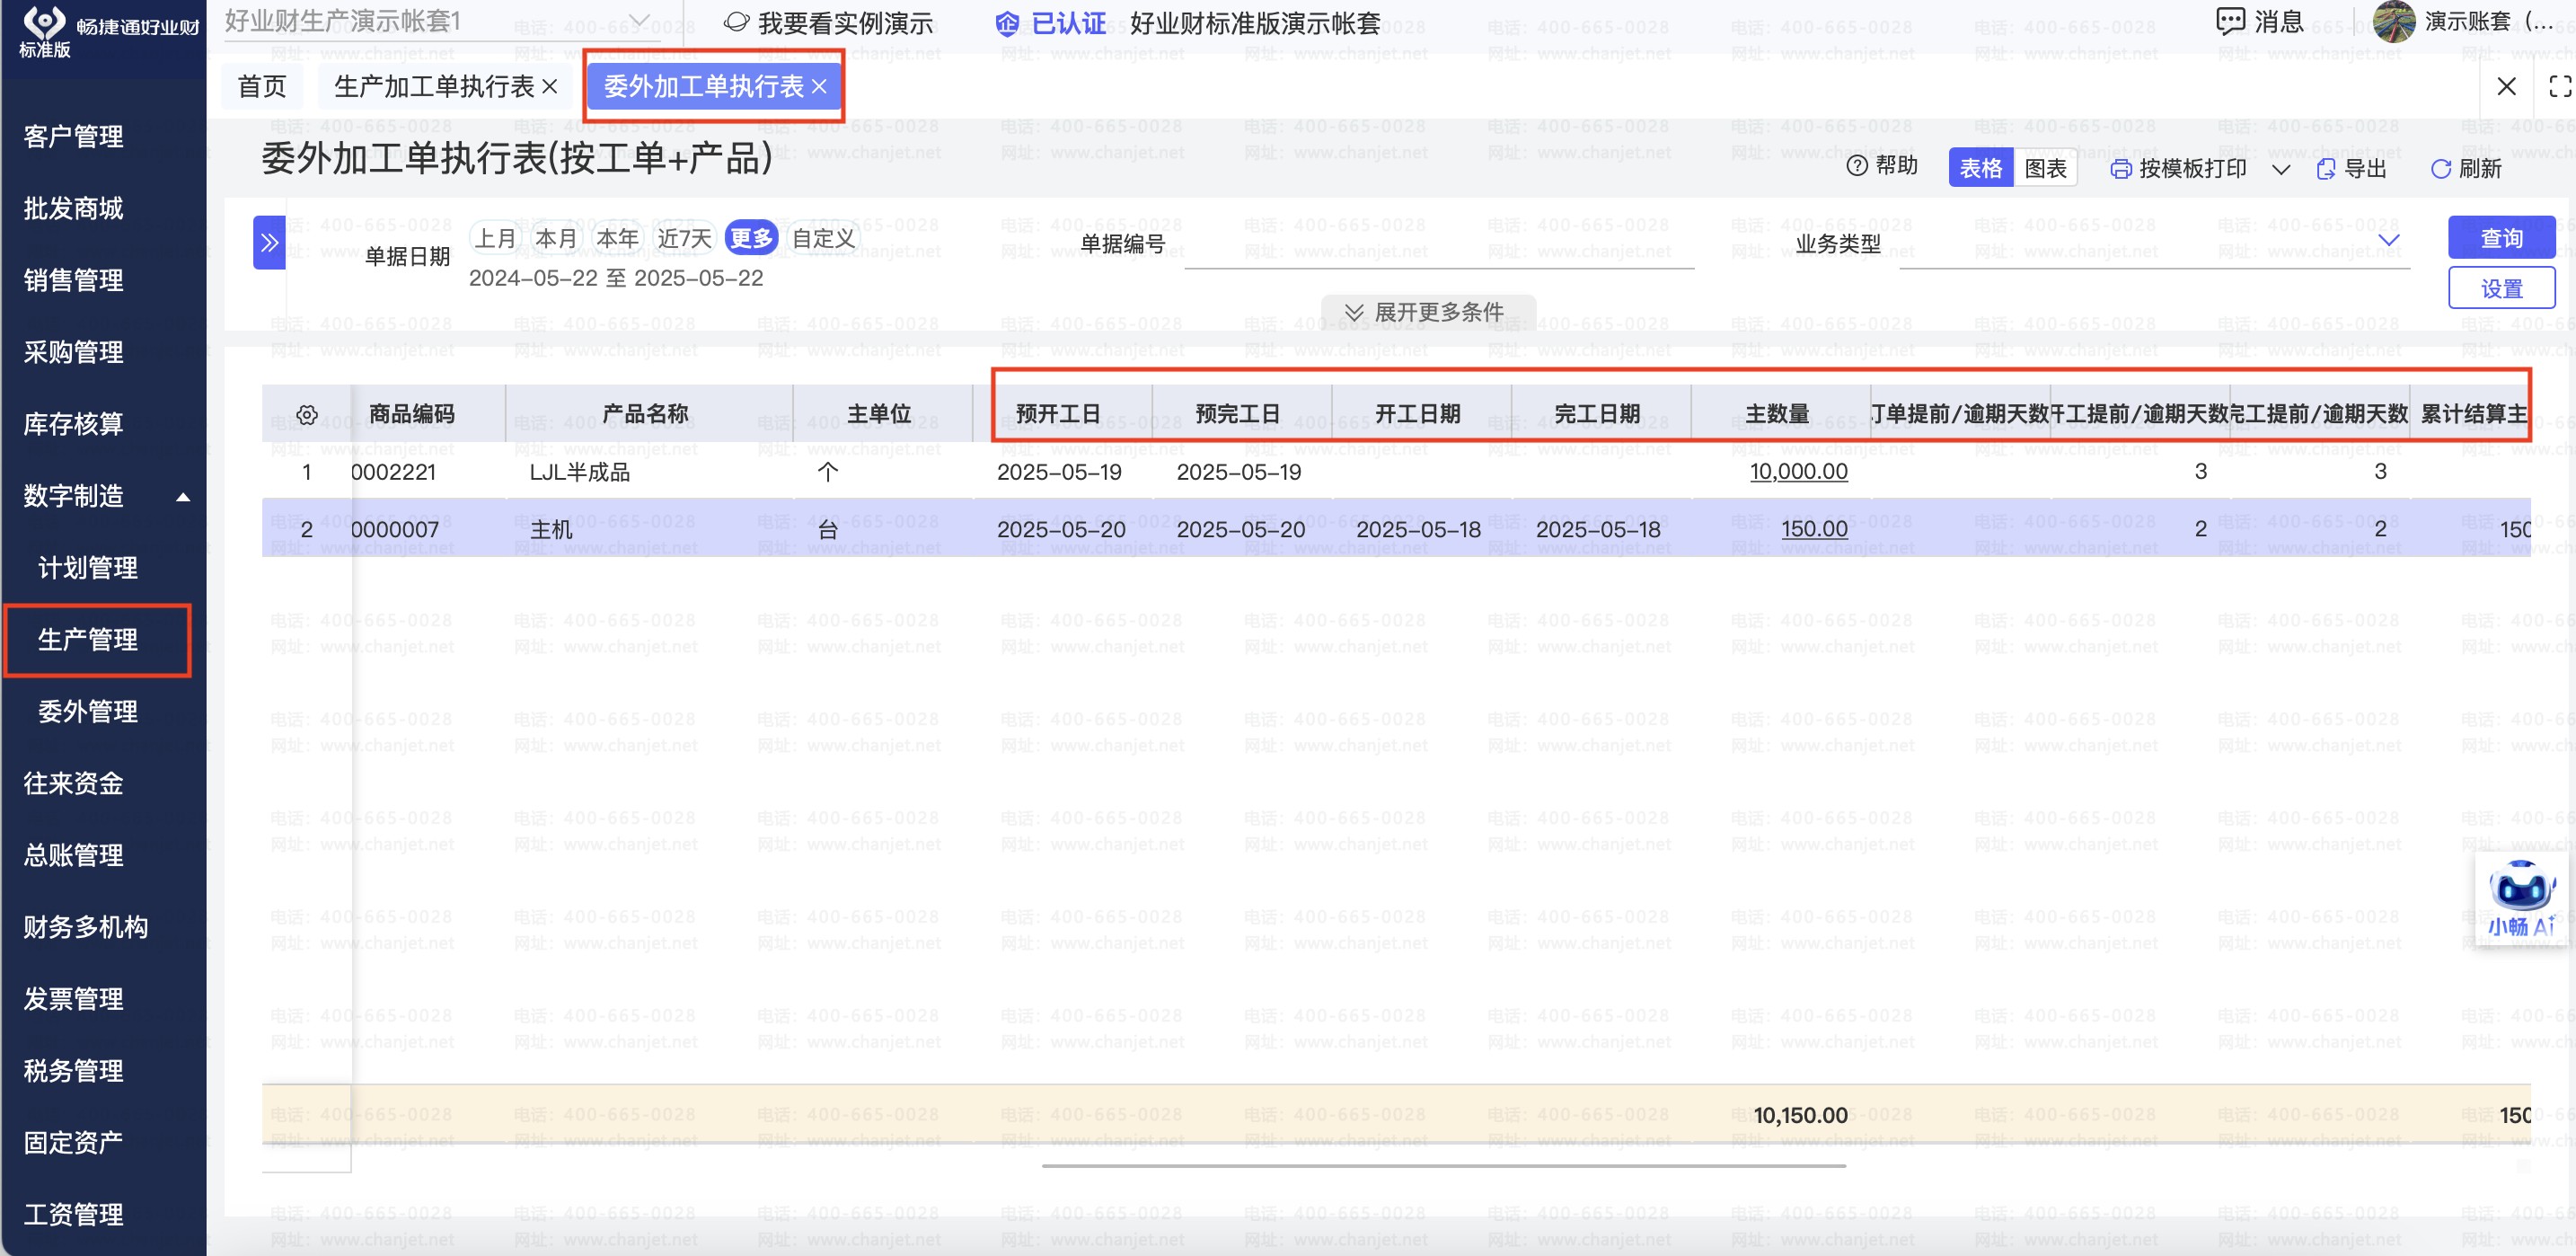Switch view to 表格 table mode

(1980, 168)
